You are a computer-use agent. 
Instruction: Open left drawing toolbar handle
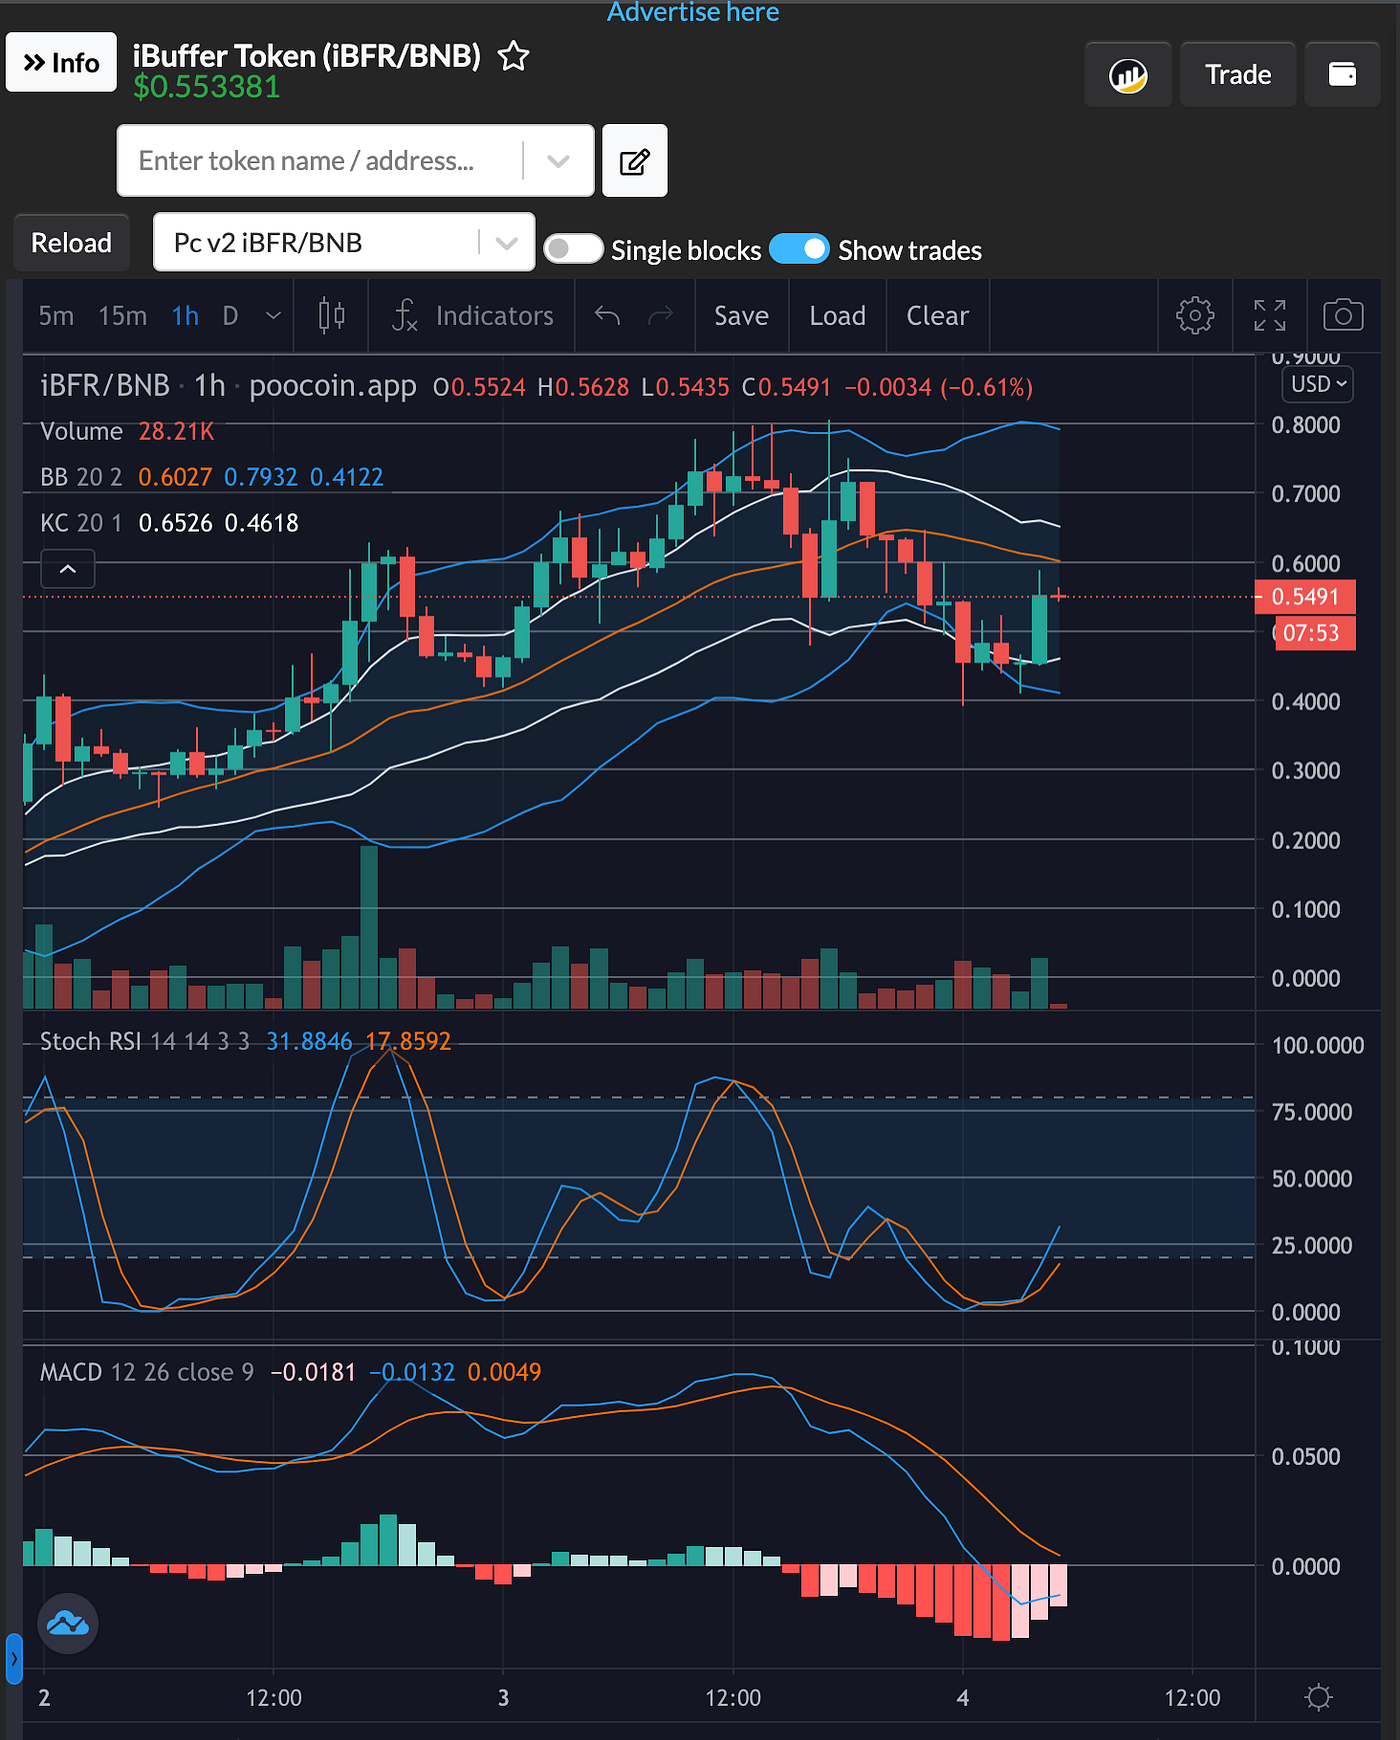[14, 1658]
